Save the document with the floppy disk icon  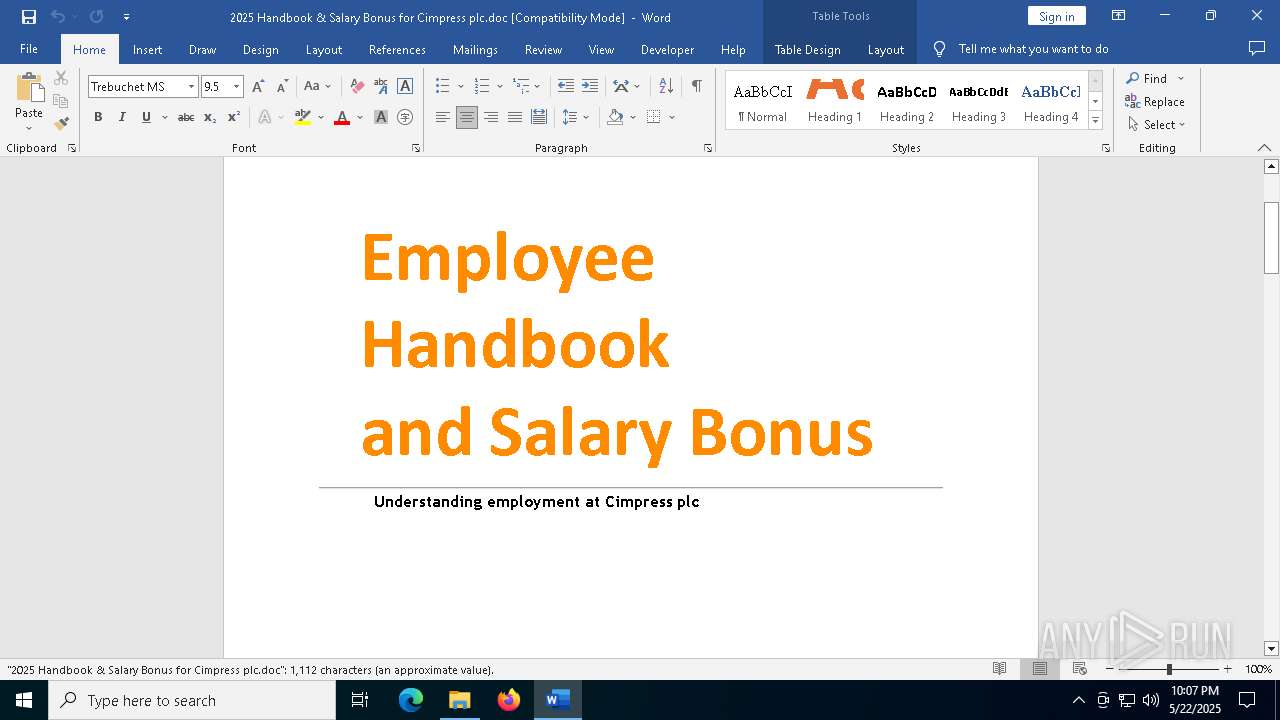coord(29,17)
